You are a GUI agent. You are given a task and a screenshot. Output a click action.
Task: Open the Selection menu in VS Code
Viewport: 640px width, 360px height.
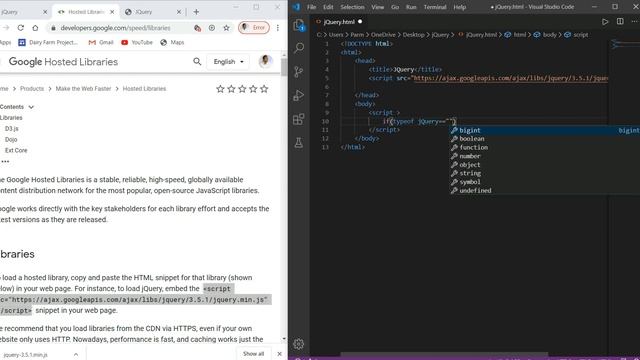click(352, 7)
